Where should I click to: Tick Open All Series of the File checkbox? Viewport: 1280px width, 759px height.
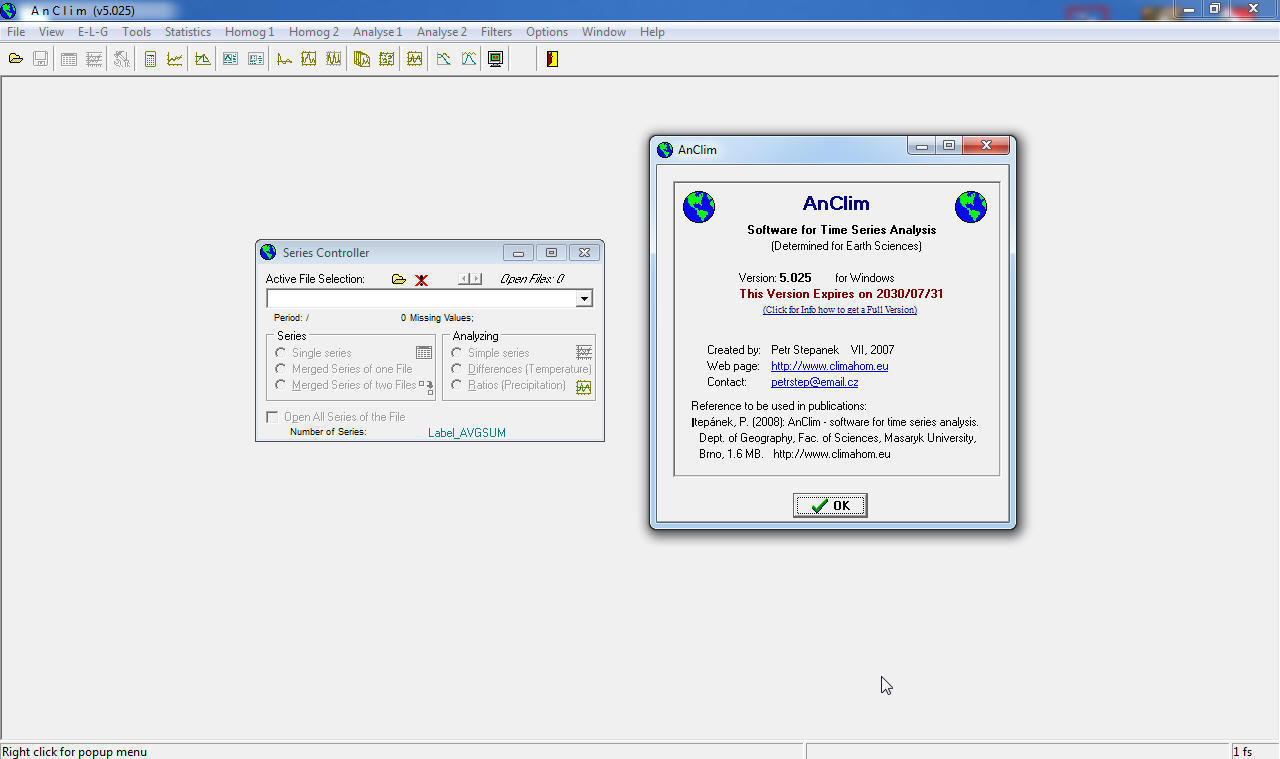pyautogui.click(x=272, y=417)
